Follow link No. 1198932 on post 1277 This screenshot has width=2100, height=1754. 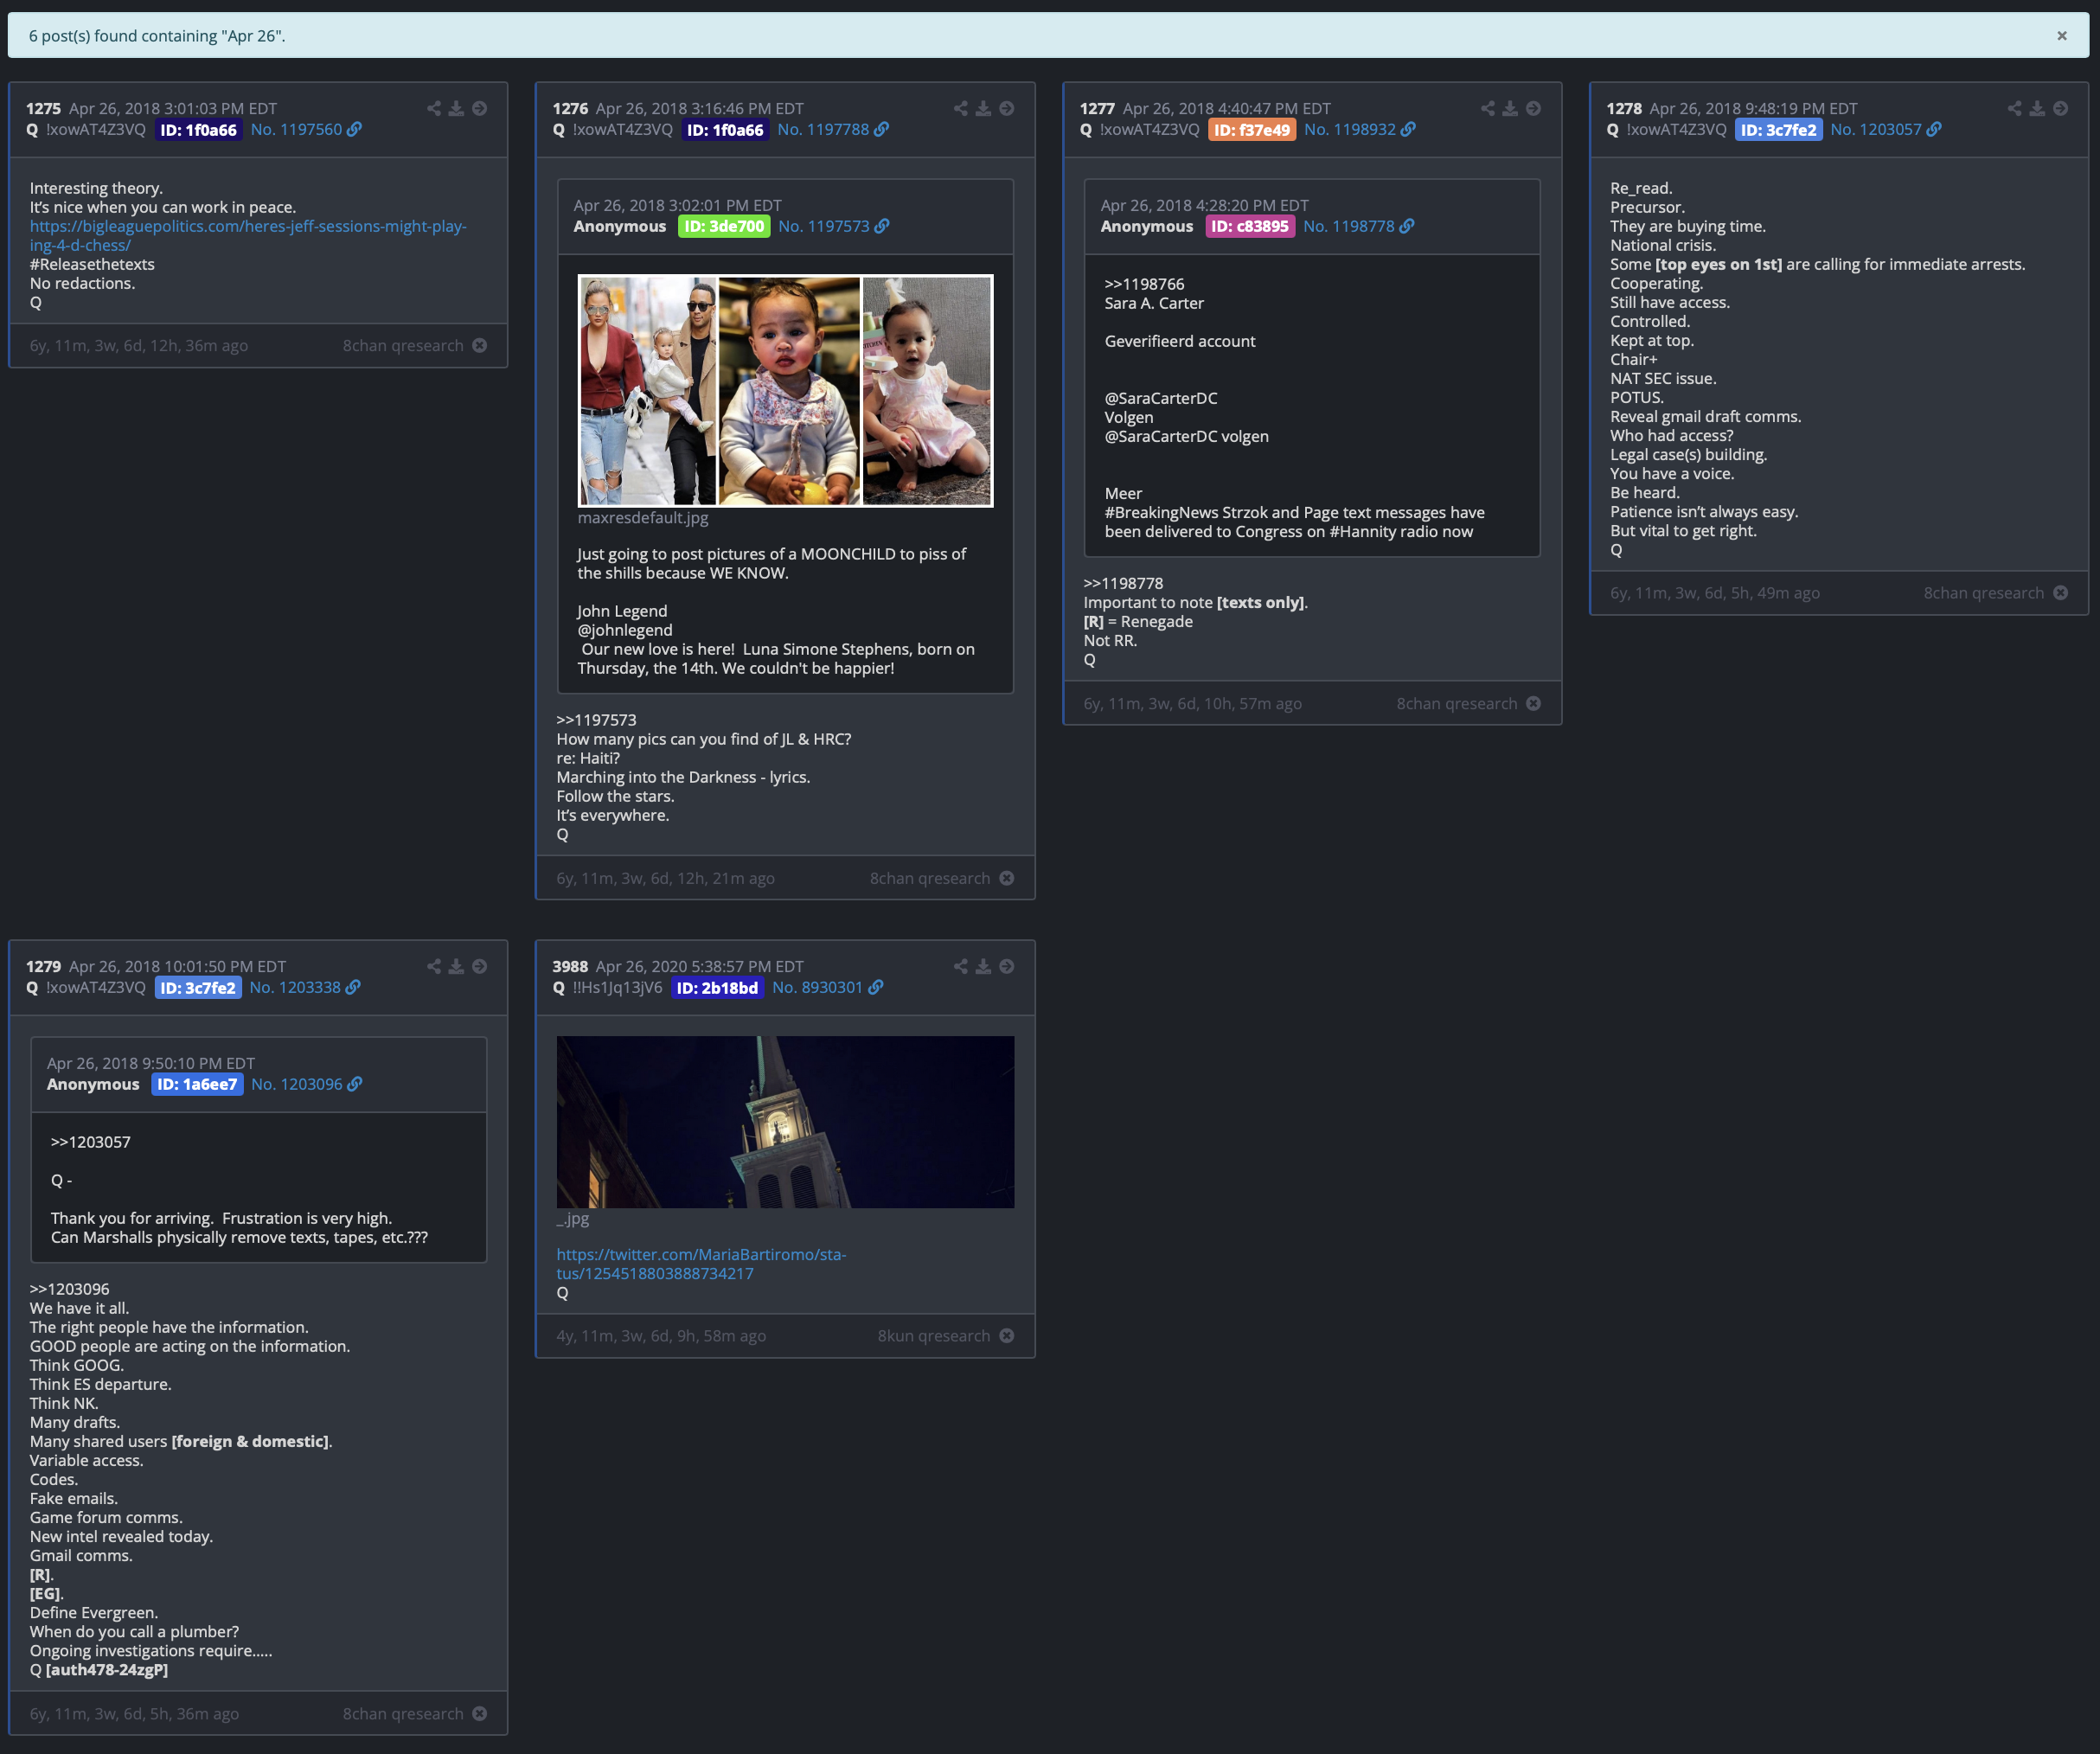pyautogui.click(x=1360, y=130)
